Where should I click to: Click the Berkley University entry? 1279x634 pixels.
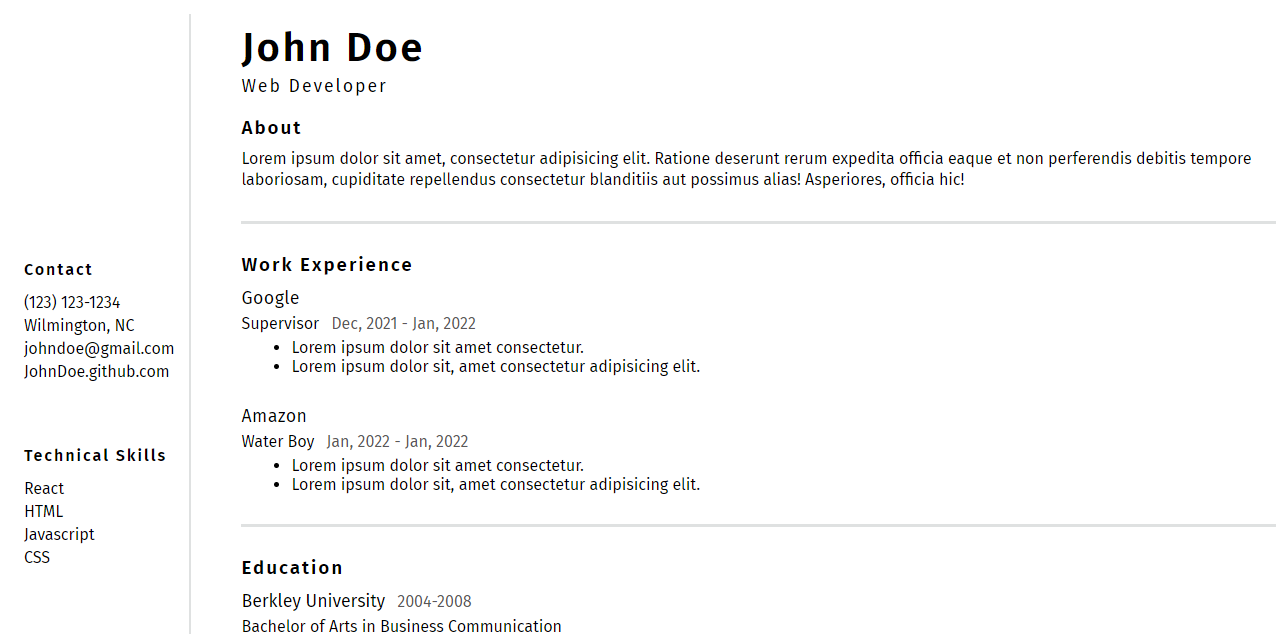(x=313, y=601)
